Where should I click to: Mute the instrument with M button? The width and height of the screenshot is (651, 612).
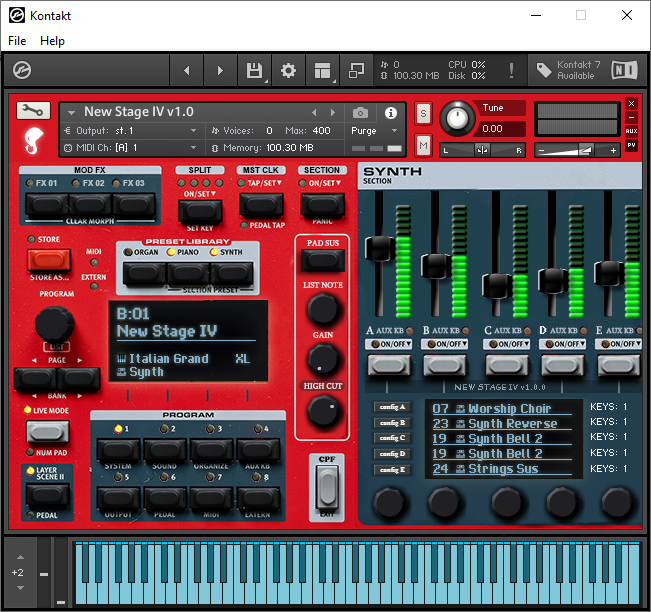[423, 145]
